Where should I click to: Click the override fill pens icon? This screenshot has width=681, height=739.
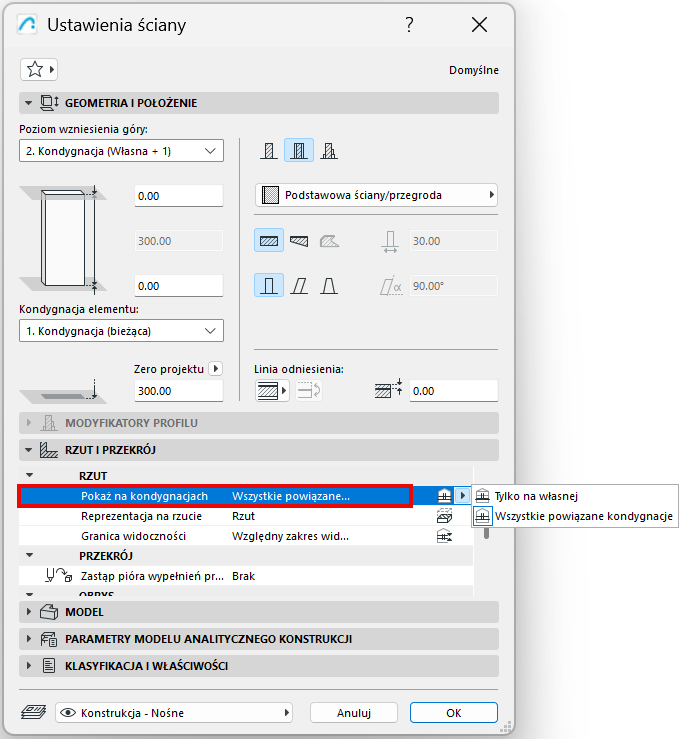(58, 575)
